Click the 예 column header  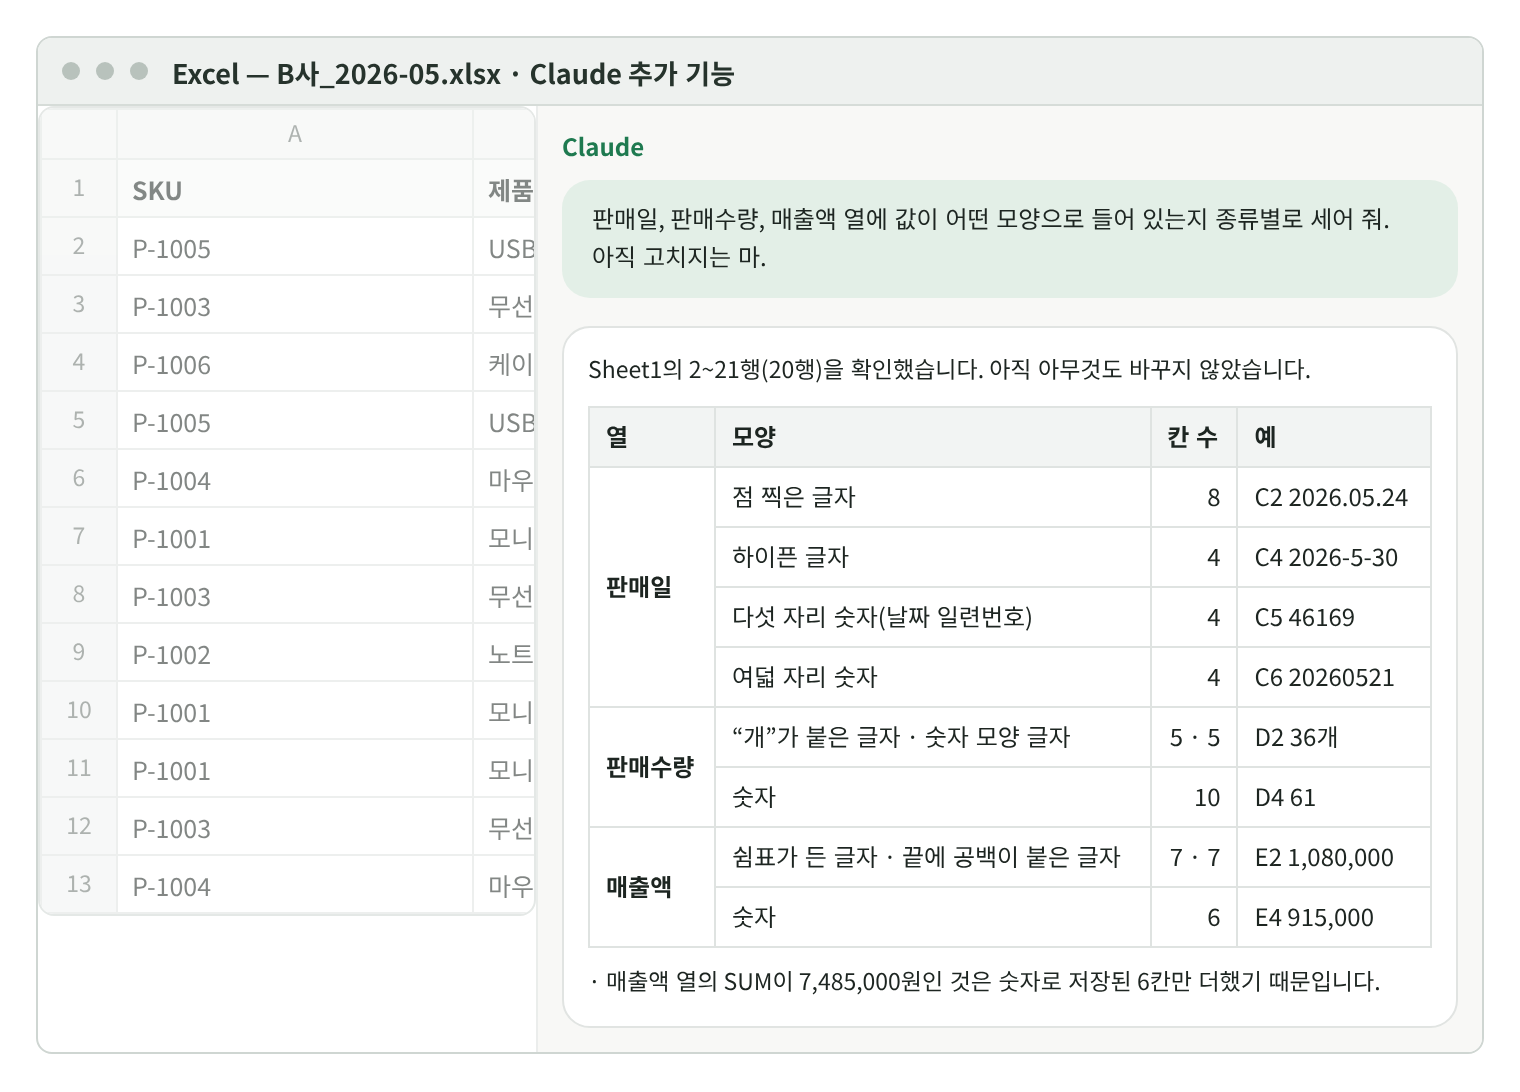click(1333, 437)
